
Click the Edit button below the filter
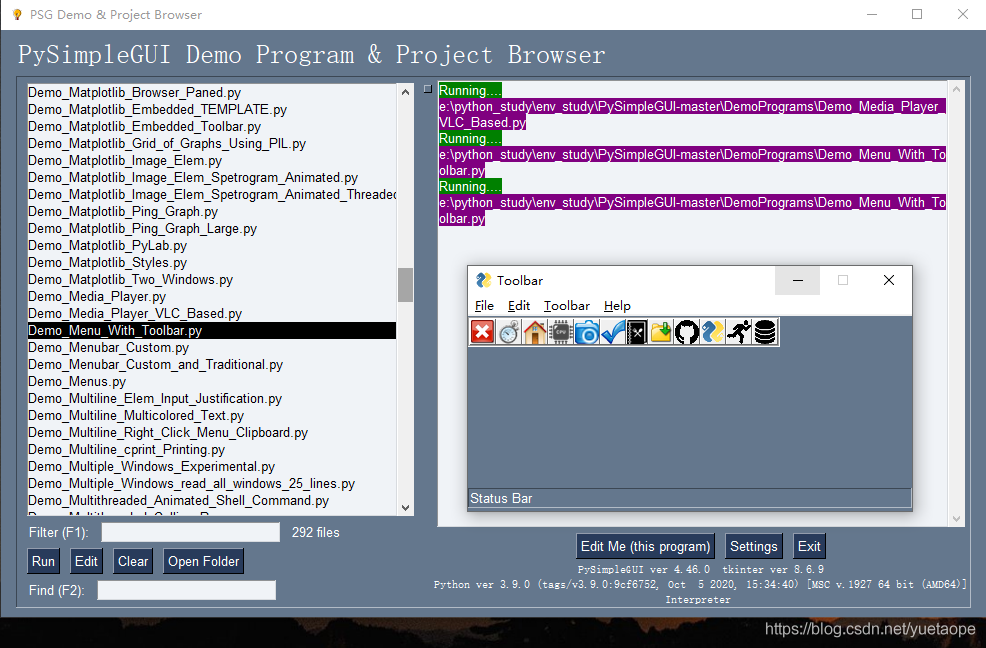(x=86, y=561)
